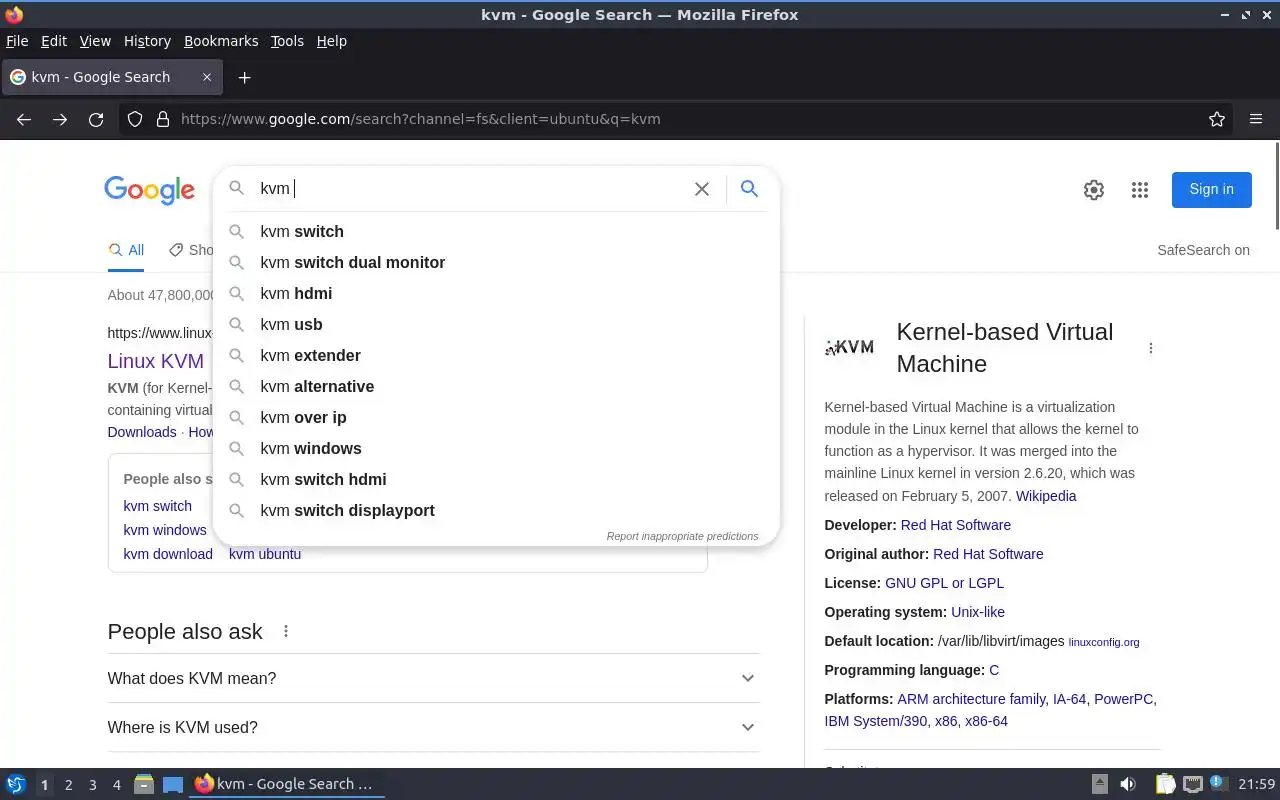Click the volume speaker tray icon

(1128, 784)
